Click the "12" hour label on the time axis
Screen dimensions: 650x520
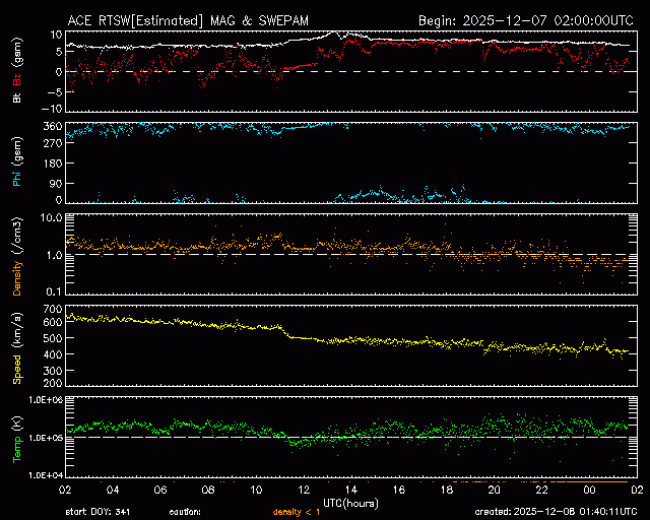(x=304, y=490)
